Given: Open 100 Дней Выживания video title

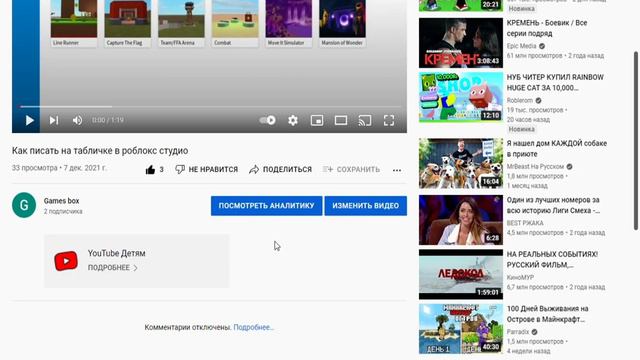Looking at the screenshot, I should (x=547, y=314).
